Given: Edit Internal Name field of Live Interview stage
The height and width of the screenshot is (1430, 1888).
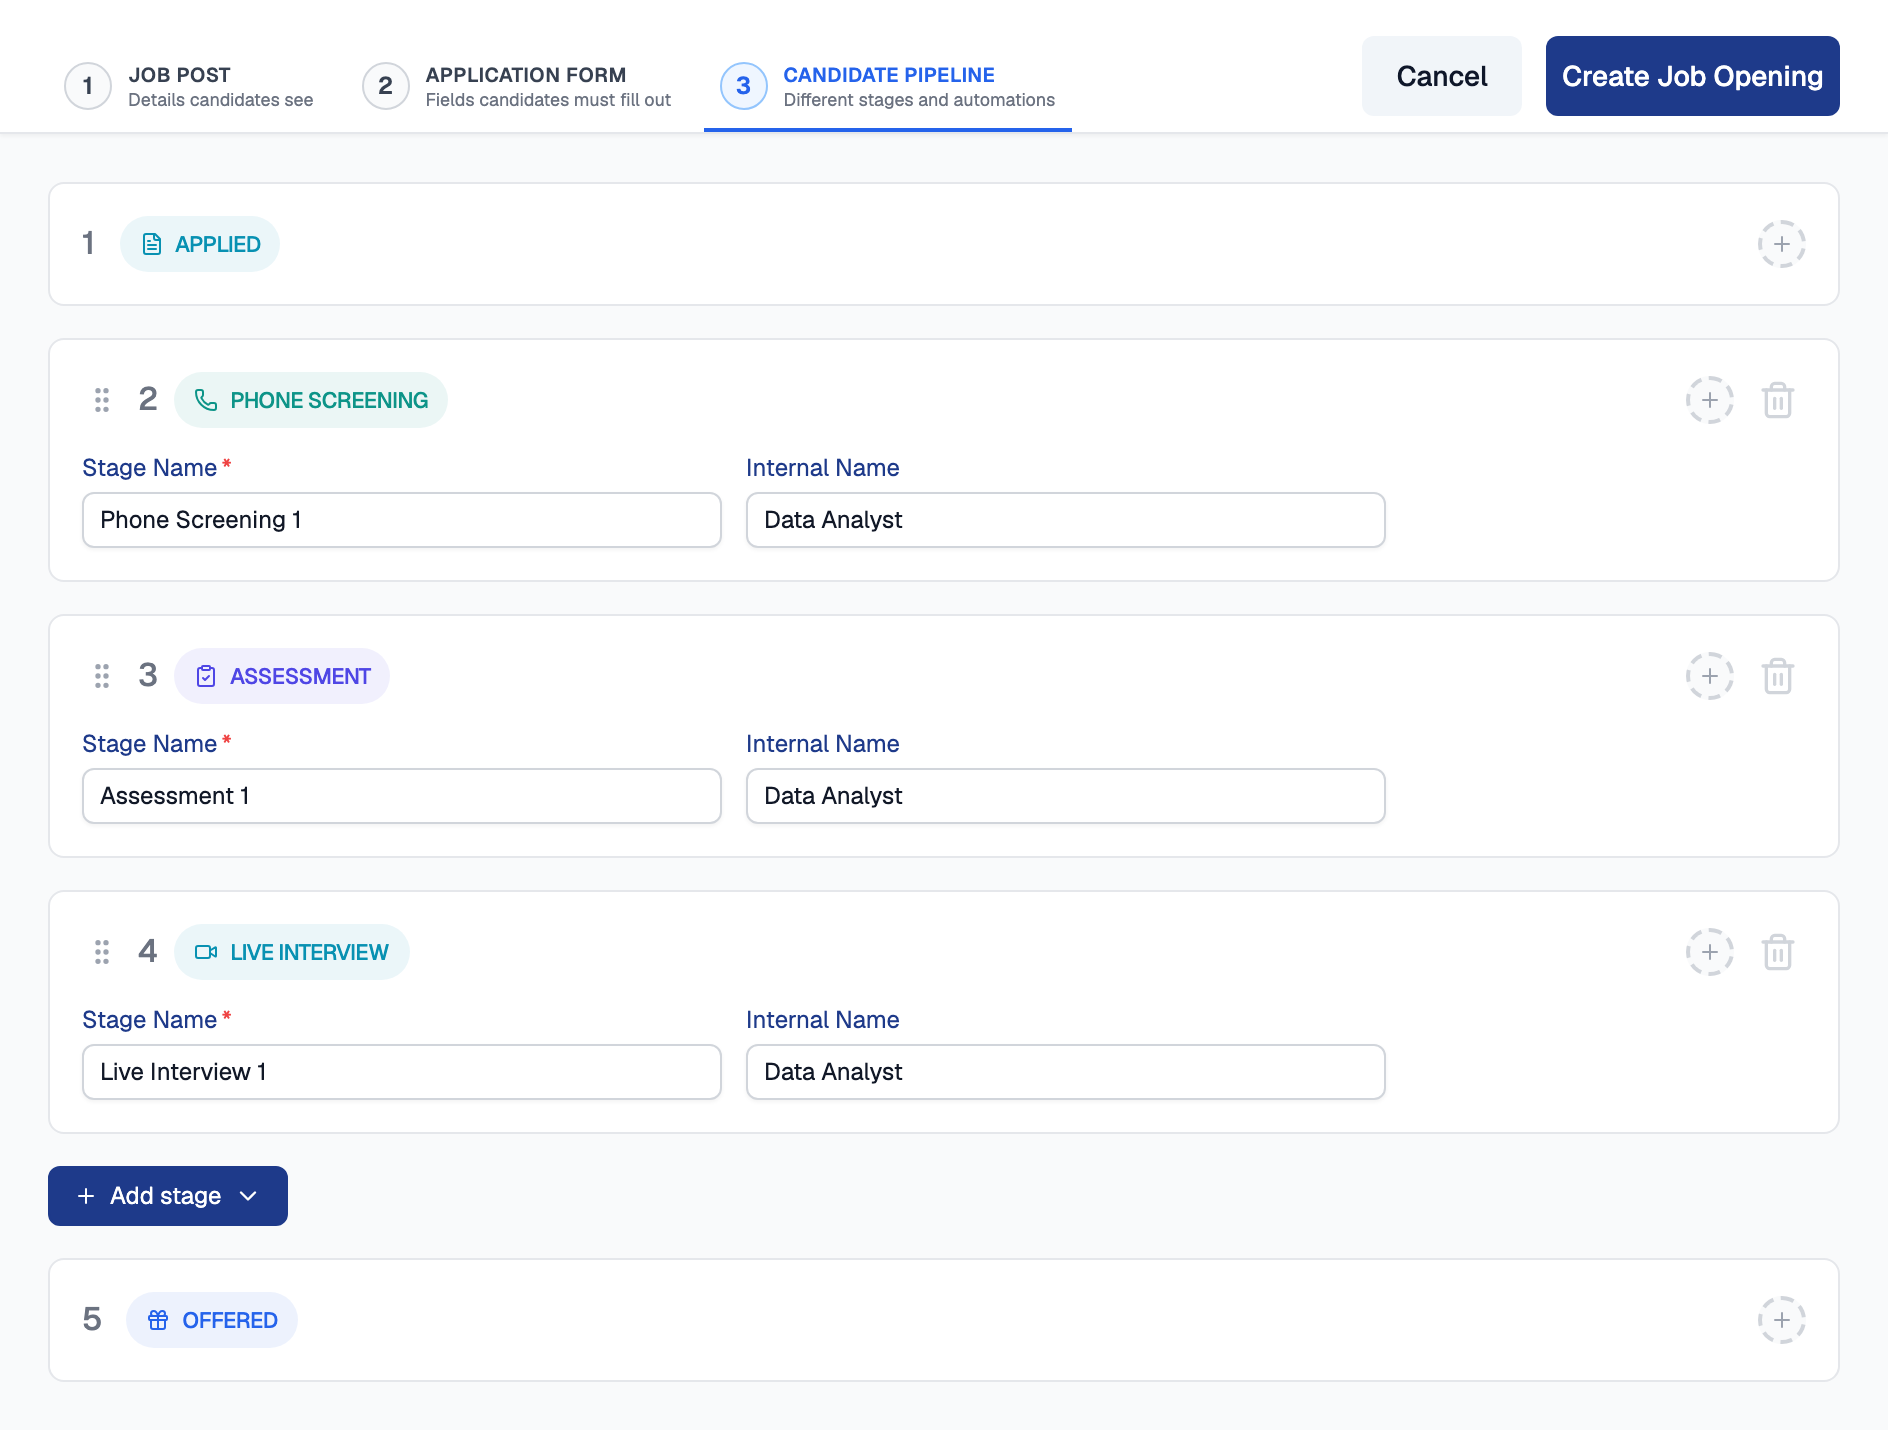Looking at the screenshot, I should click(x=1065, y=1072).
